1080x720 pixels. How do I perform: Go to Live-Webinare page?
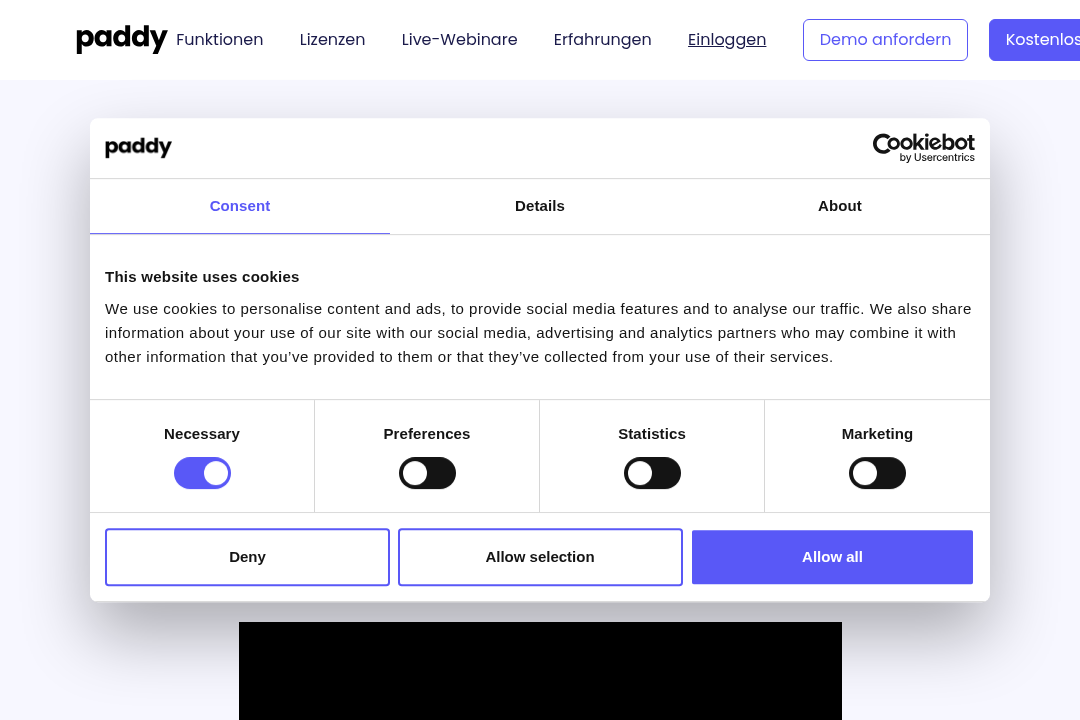459,39
